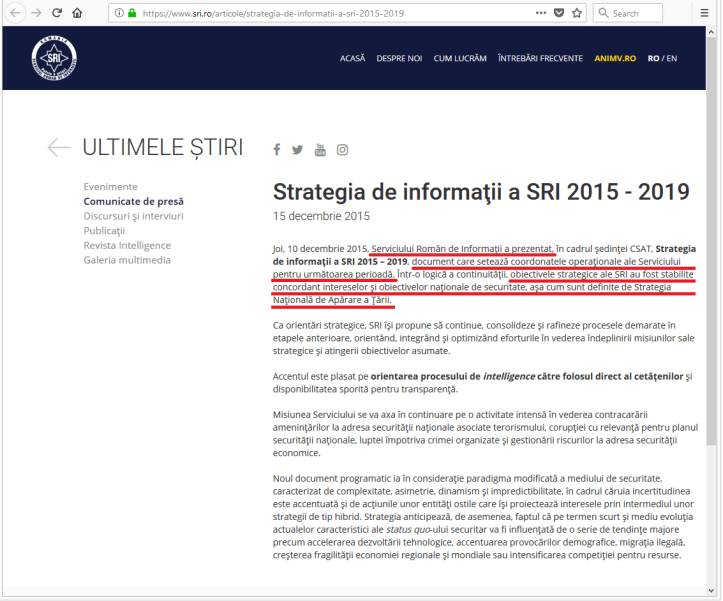This screenshot has width=723, height=601.
Task: Switch language to EN
Action: [672, 59]
